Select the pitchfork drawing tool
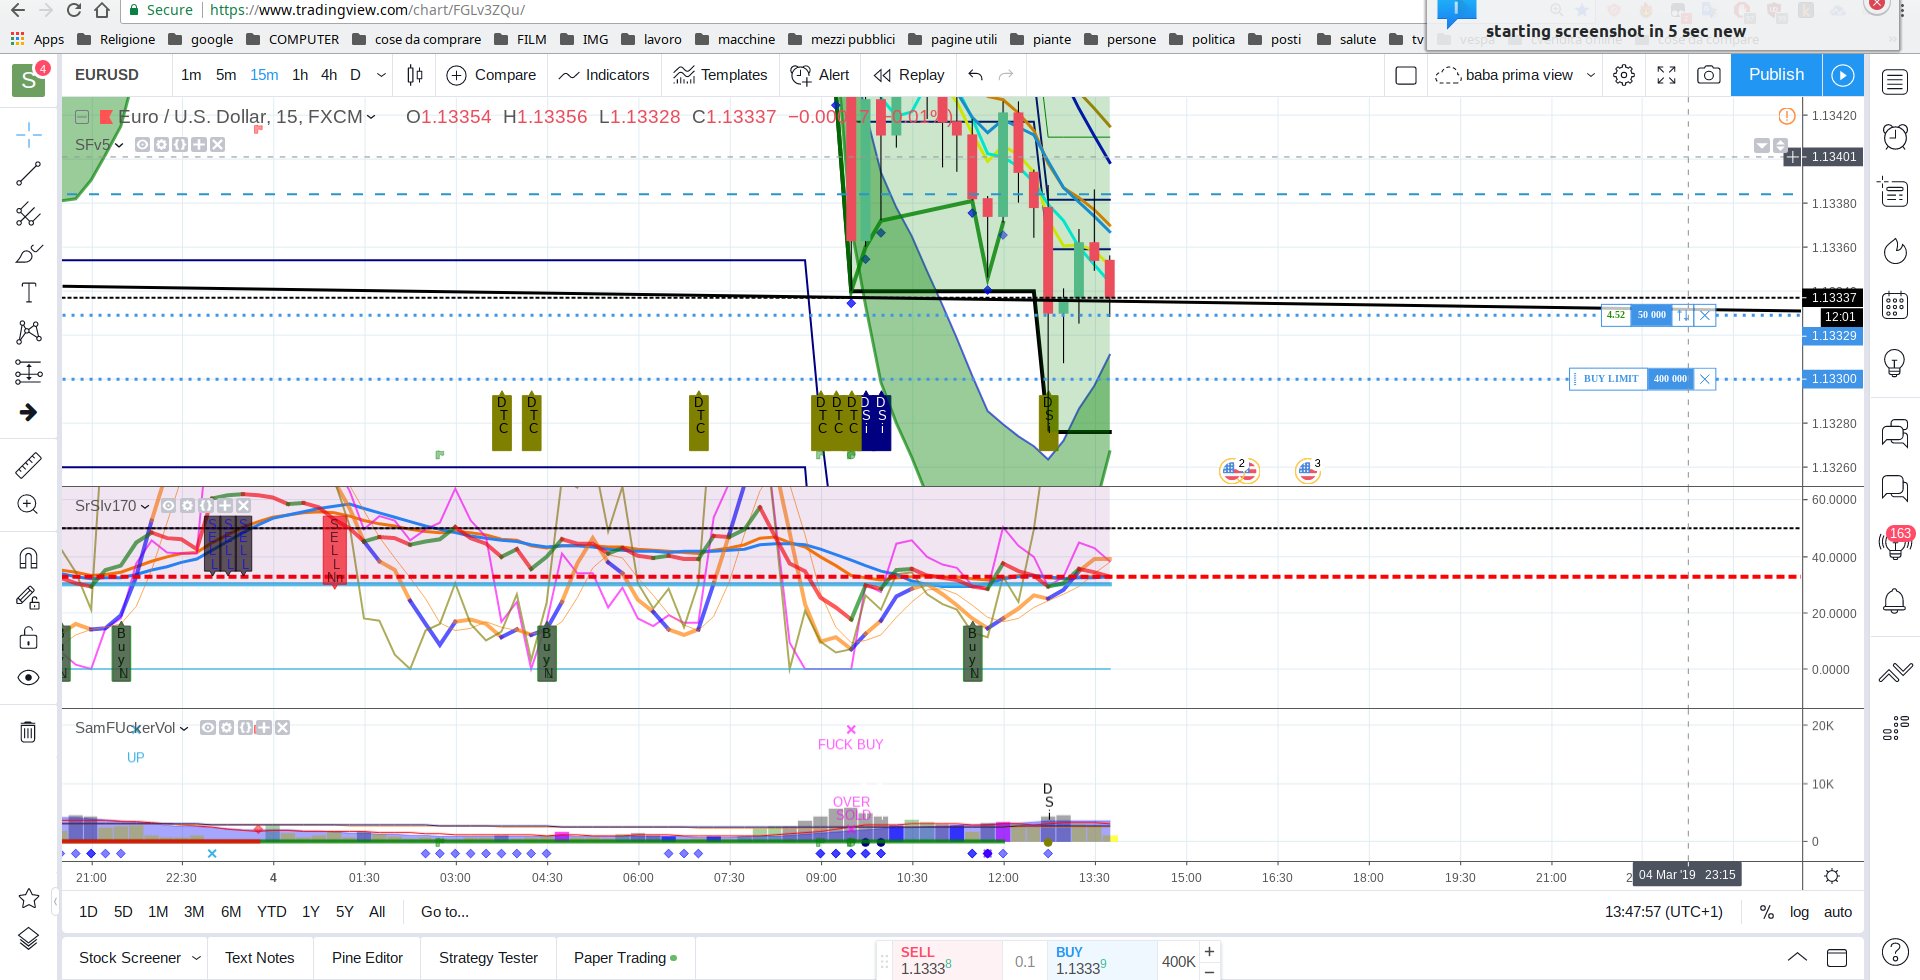 coord(28,213)
